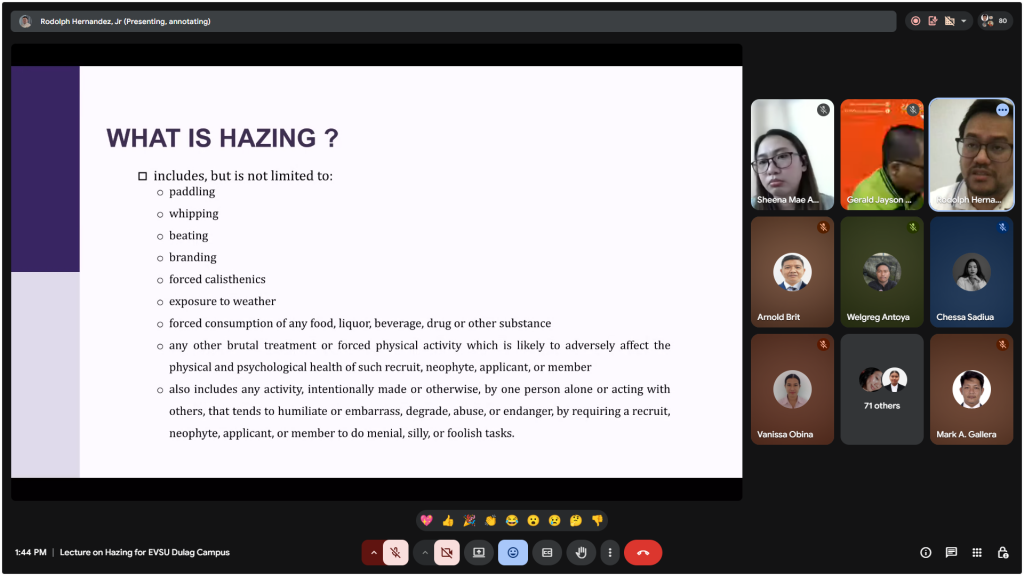Show meeting details info icon
This screenshot has height=576, width=1024.
925,552
